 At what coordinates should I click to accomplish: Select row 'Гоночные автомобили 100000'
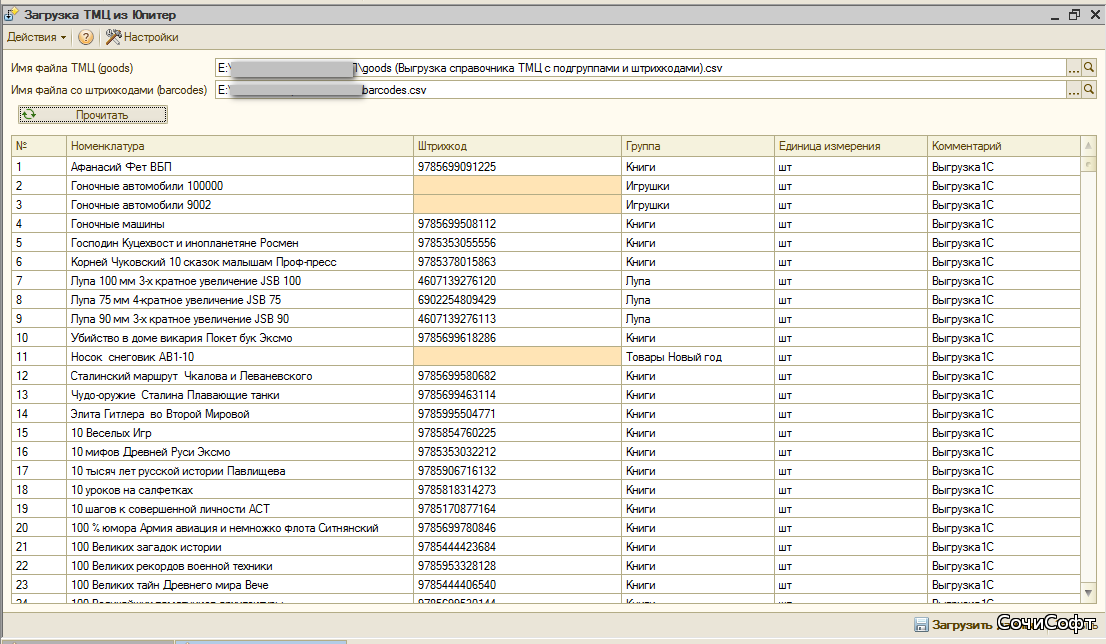pyautogui.click(x=546, y=186)
